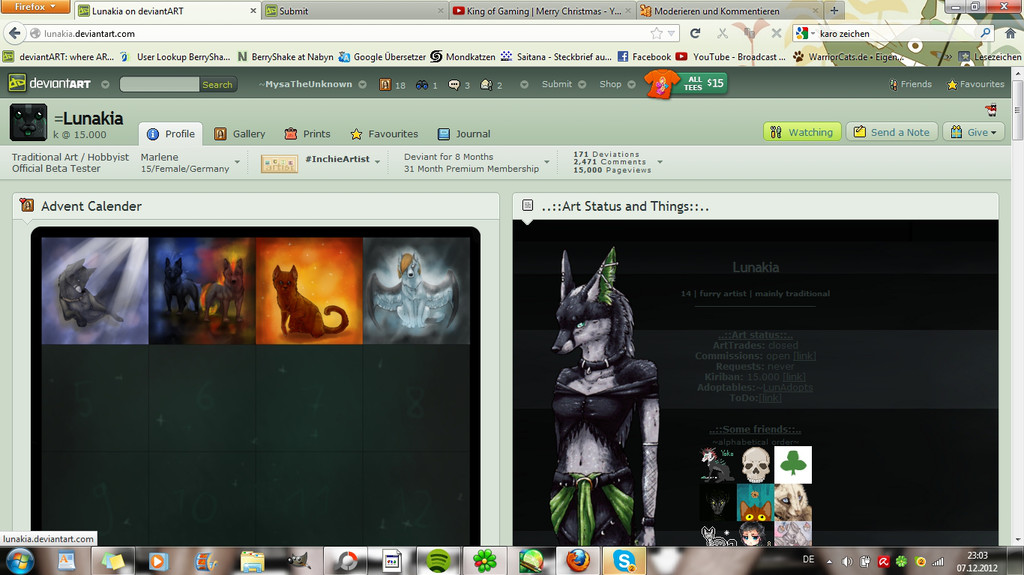The image size is (1024, 575).
Task: Expand the Deviant for 8 Months dropdown
Action: pyautogui.click(x=547, y=162)
